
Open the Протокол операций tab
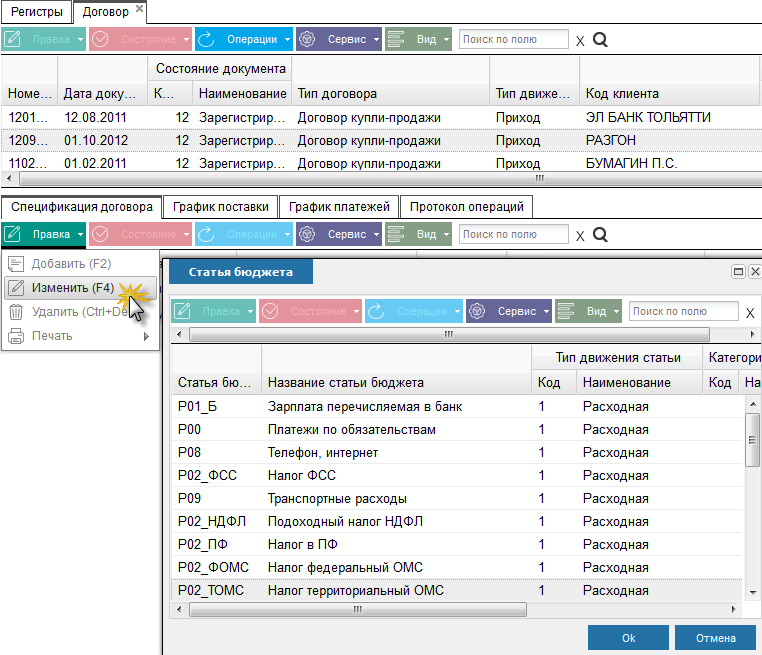coord(467,207)
